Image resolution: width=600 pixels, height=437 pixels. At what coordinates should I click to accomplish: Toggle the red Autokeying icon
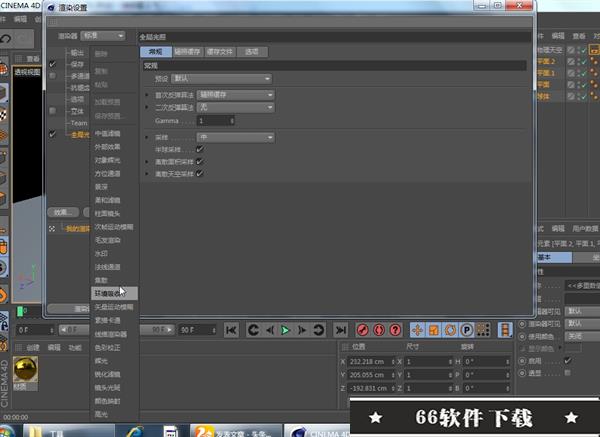click(x=379, y=330)
